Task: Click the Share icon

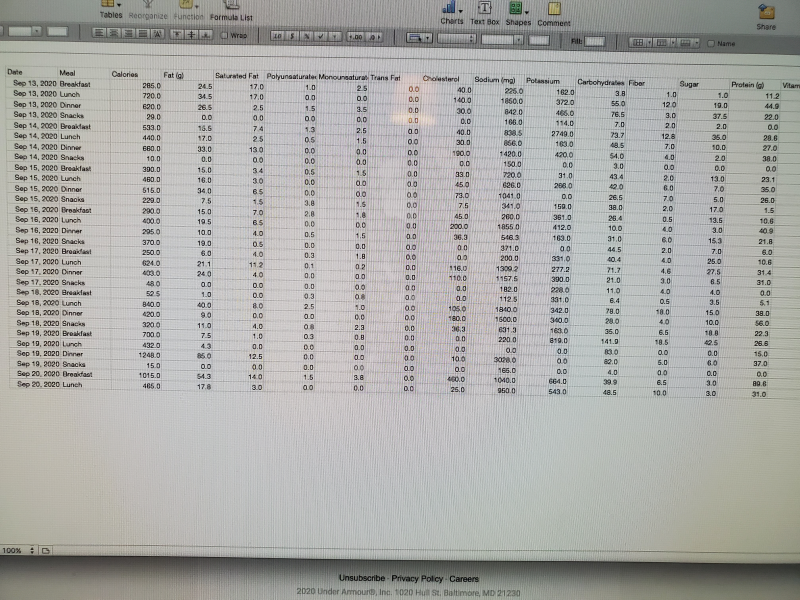Action: pyautogui.click(x=766, y=16)
